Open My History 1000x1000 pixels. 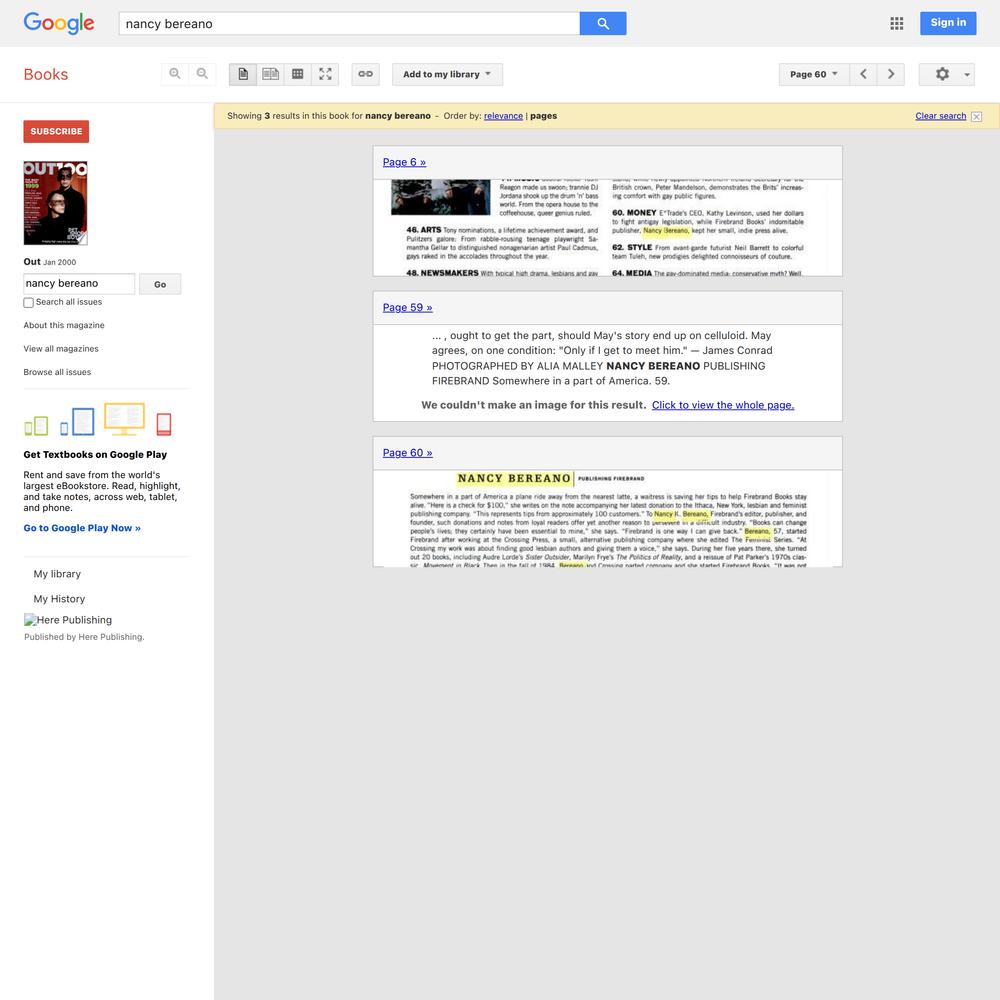(59, 599)
